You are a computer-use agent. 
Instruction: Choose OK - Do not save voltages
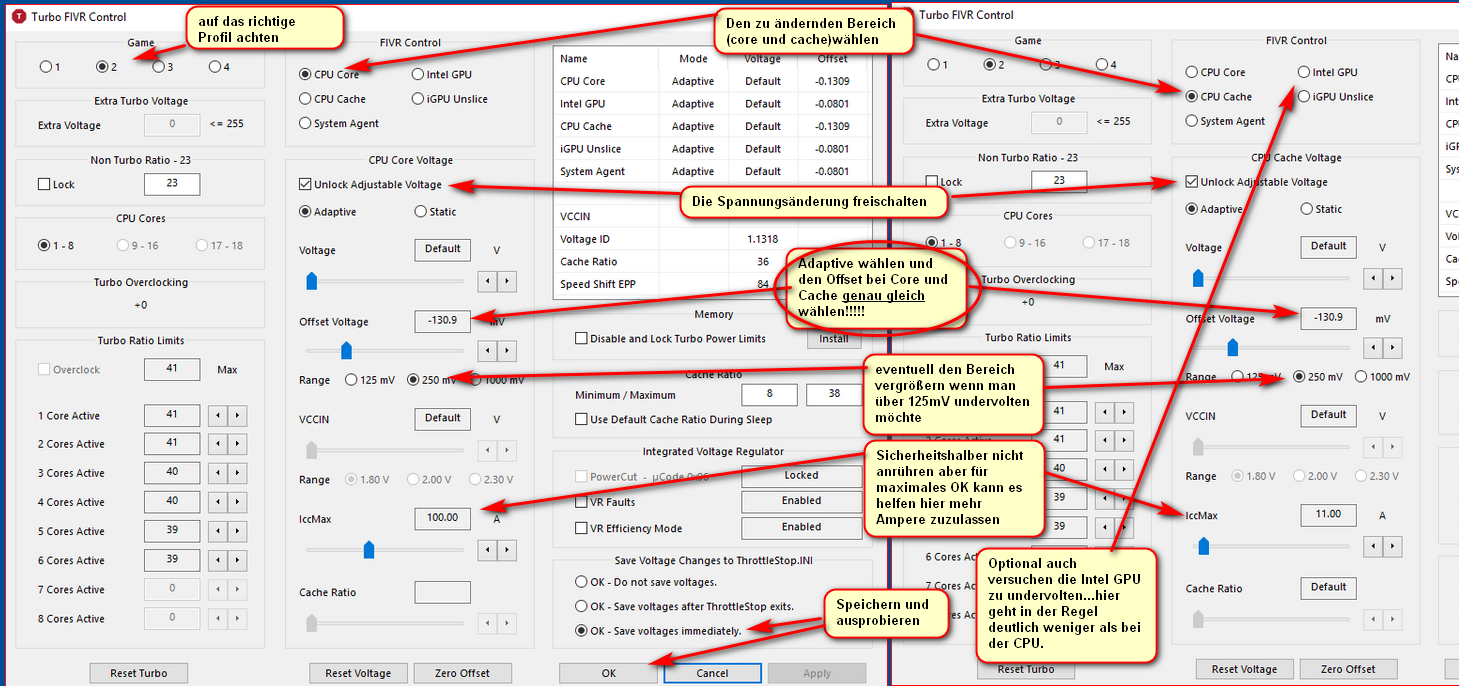pyautogui.click(x=582, y=582)
